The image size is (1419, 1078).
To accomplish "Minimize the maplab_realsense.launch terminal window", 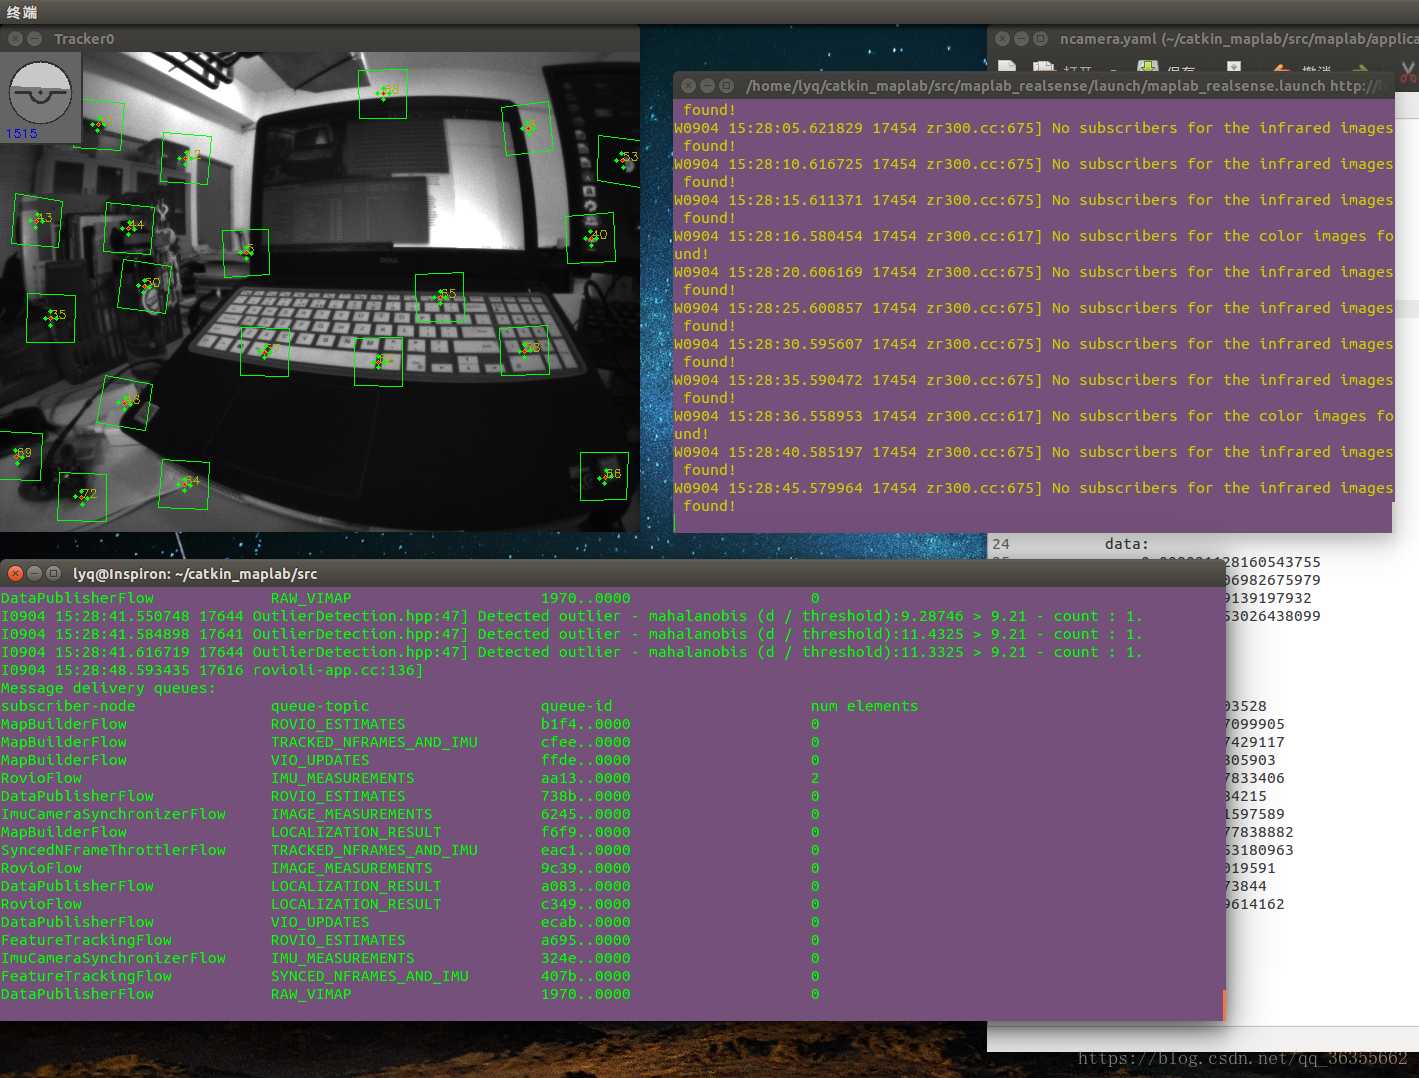I will coord(708,86).
